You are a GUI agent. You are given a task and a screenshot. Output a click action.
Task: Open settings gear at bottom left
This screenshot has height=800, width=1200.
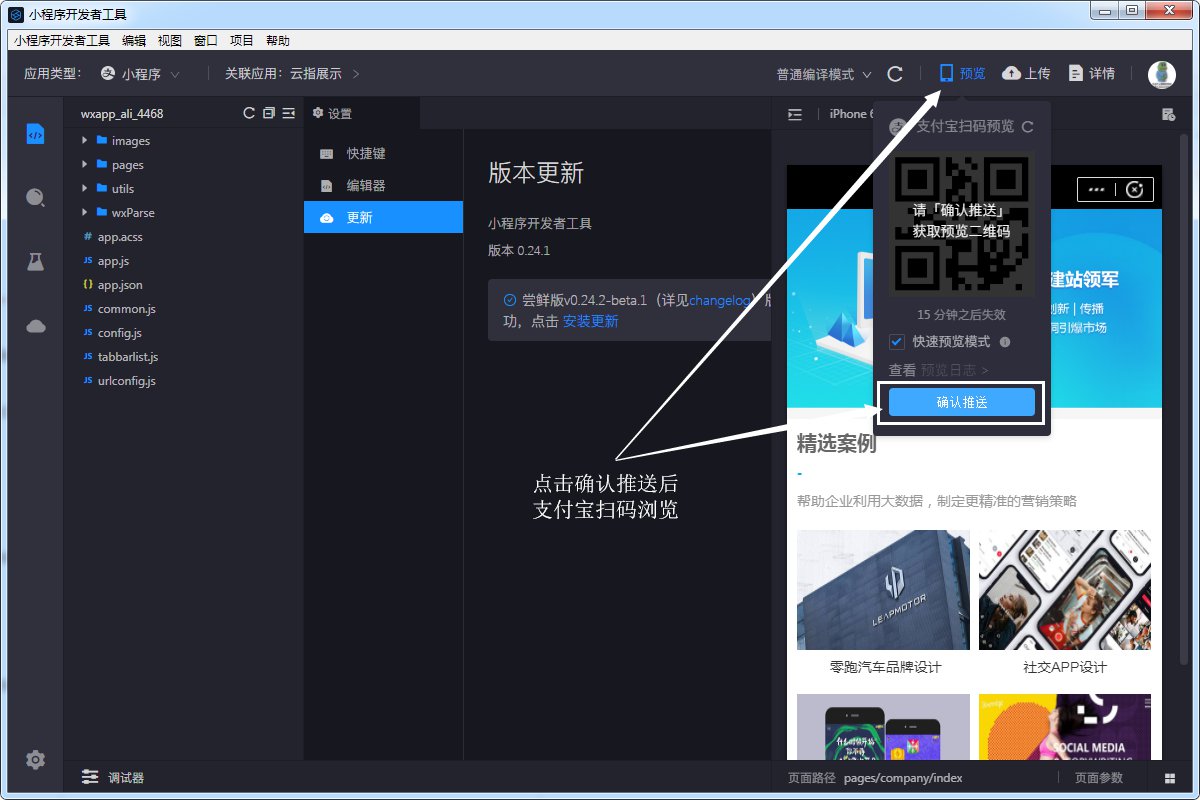coord(35,760)
